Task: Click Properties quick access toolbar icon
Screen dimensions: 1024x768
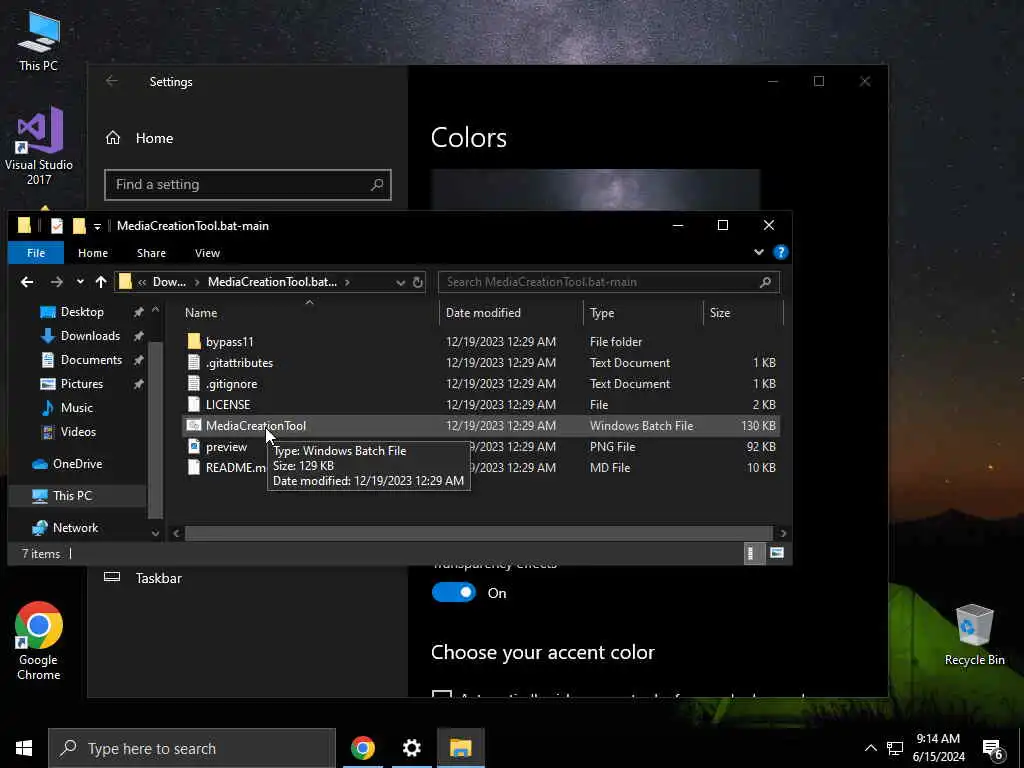Action: pyautogui.click(x=57, y=226)
